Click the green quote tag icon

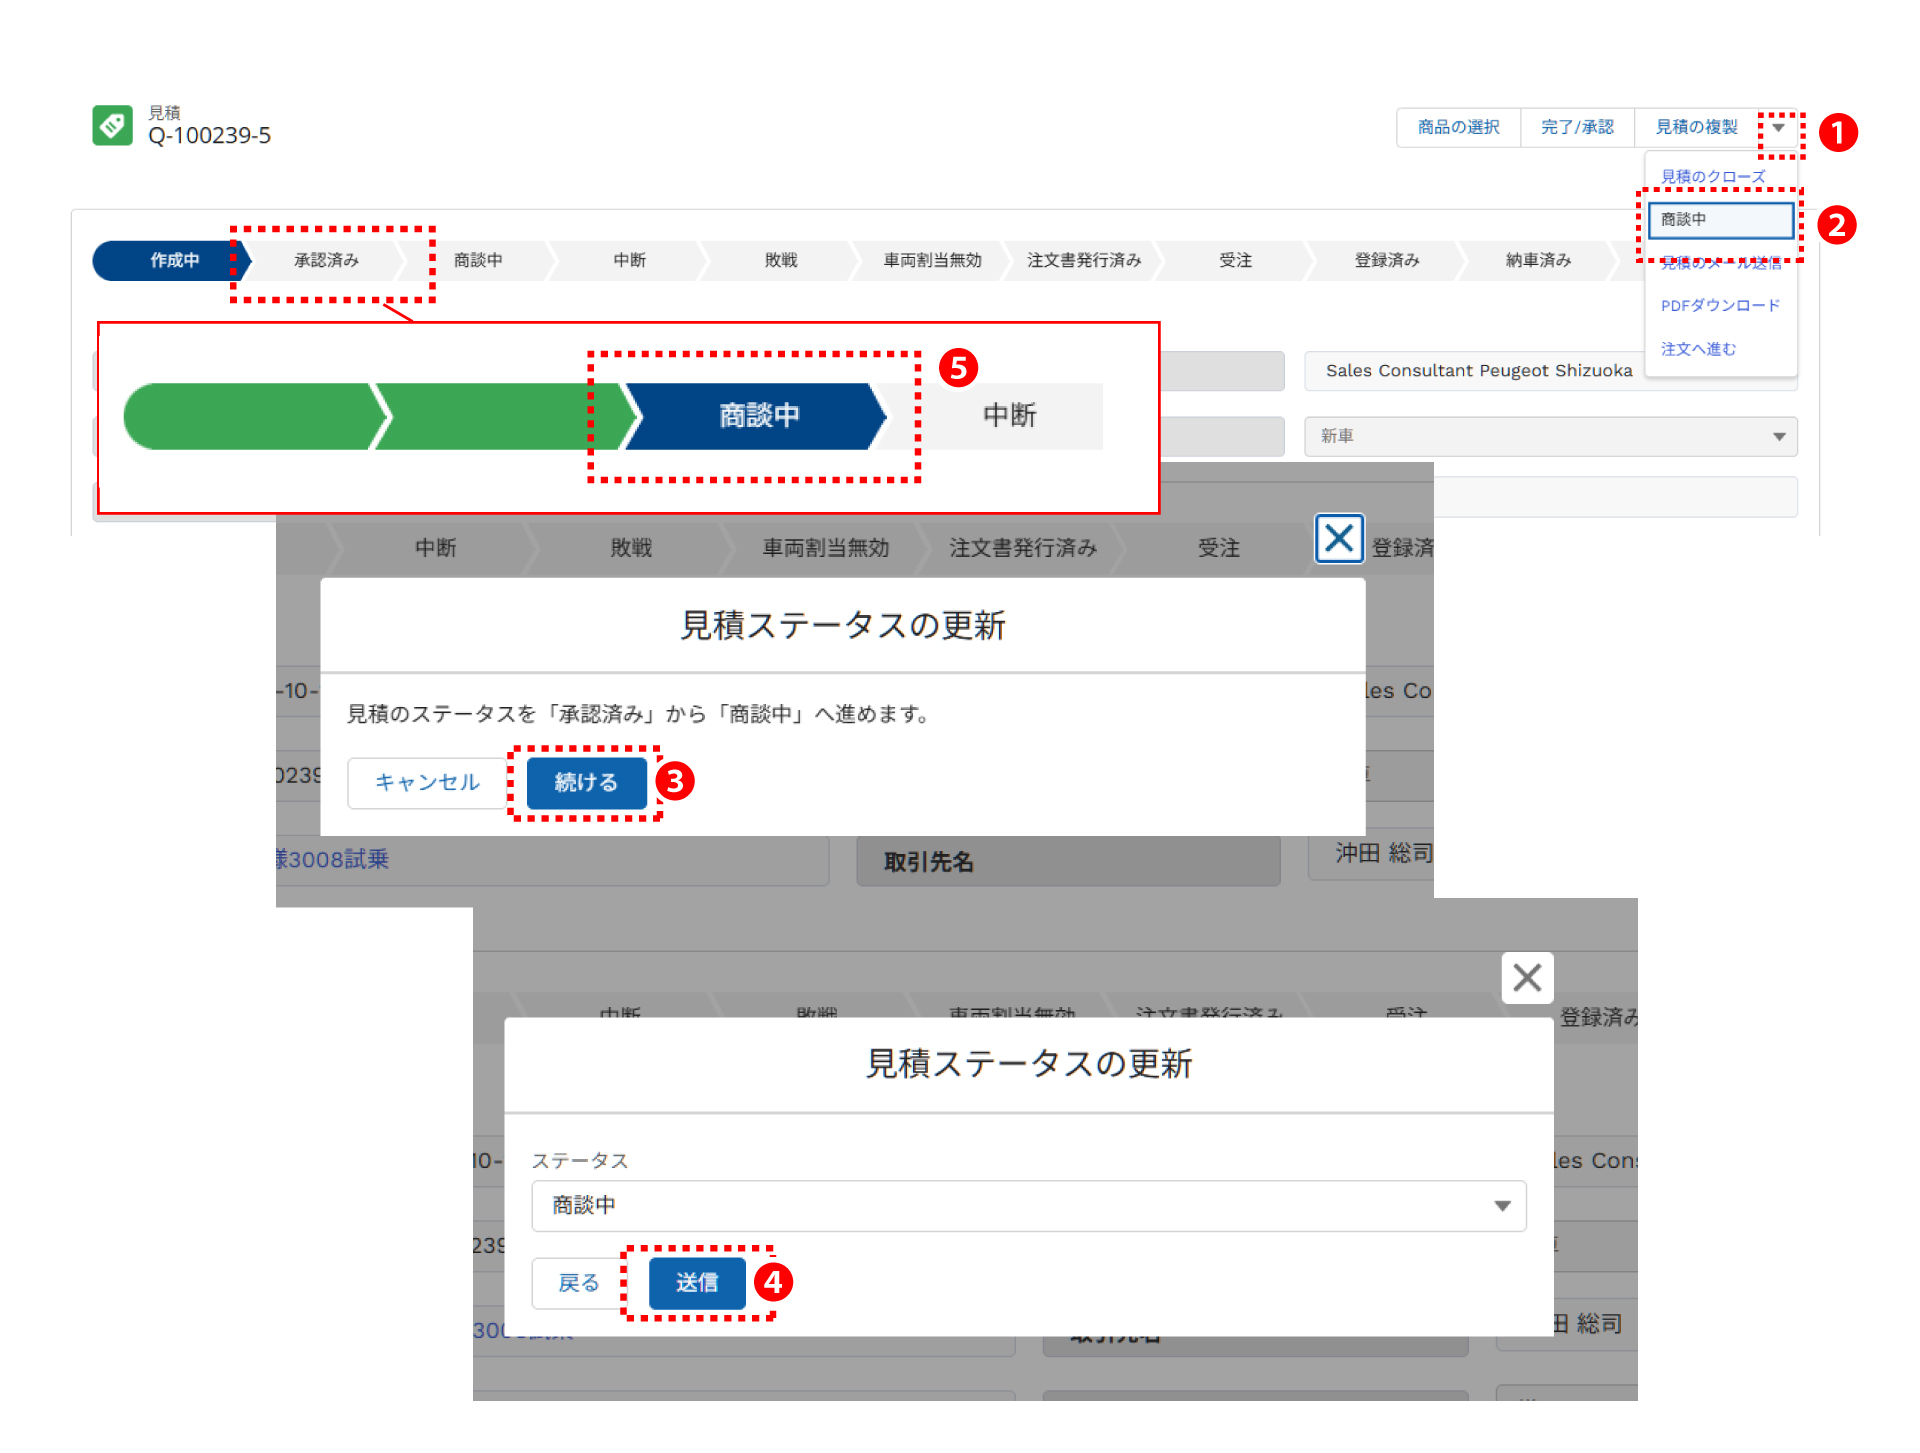112,126
